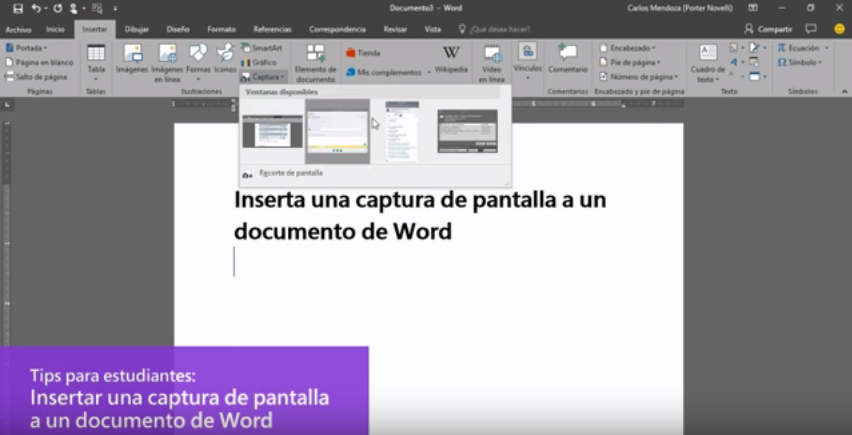852x435 pixels.
Task: Insert a Comentario from the ribbon
Action: [x=568, y=59]
